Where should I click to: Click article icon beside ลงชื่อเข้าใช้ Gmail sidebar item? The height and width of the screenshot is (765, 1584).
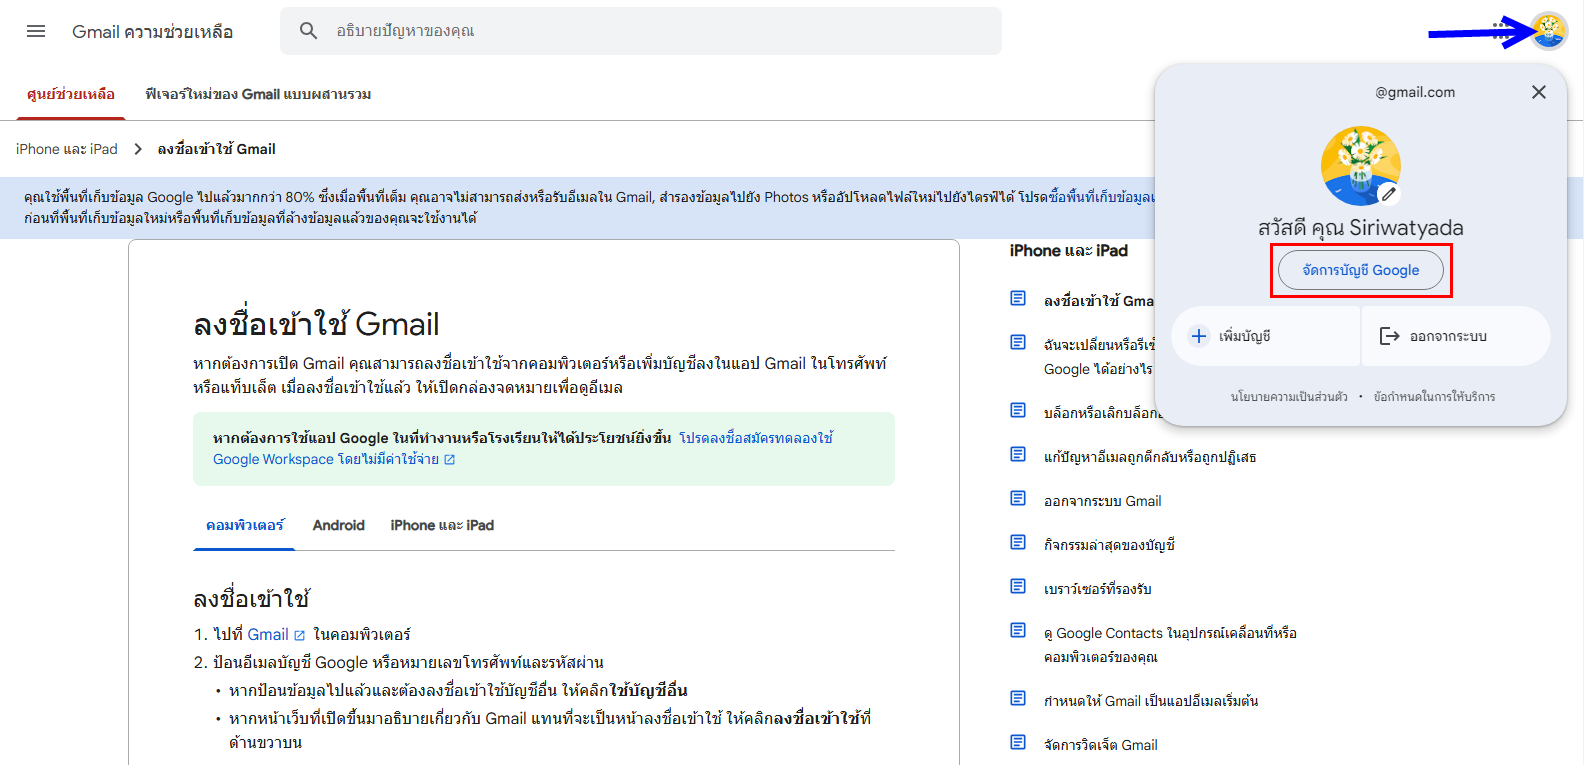click(1018, 298)
